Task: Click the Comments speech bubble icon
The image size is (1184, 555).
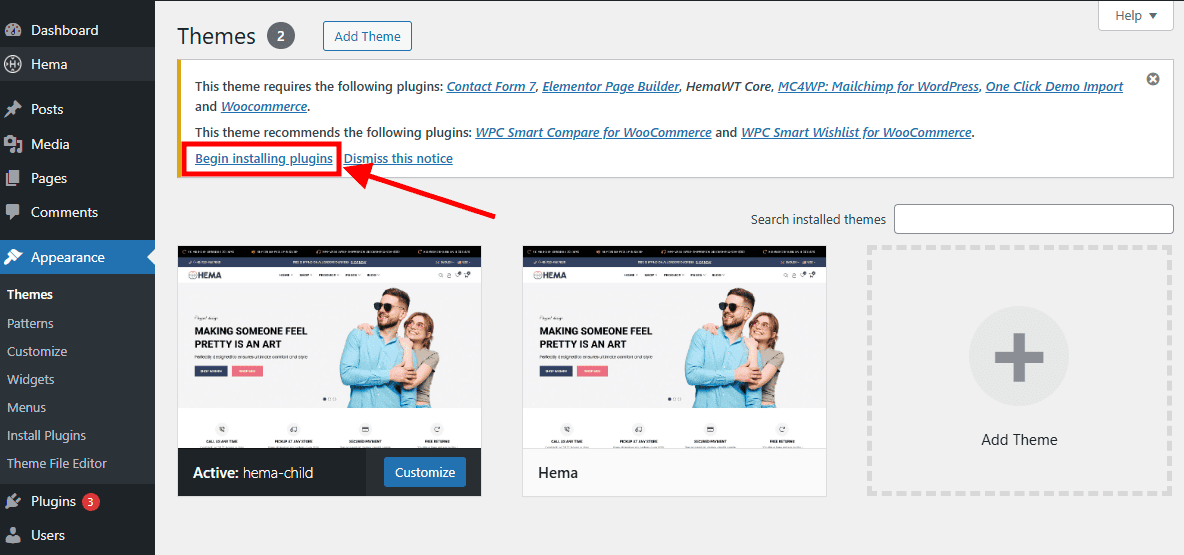Action: click(14, 212)
